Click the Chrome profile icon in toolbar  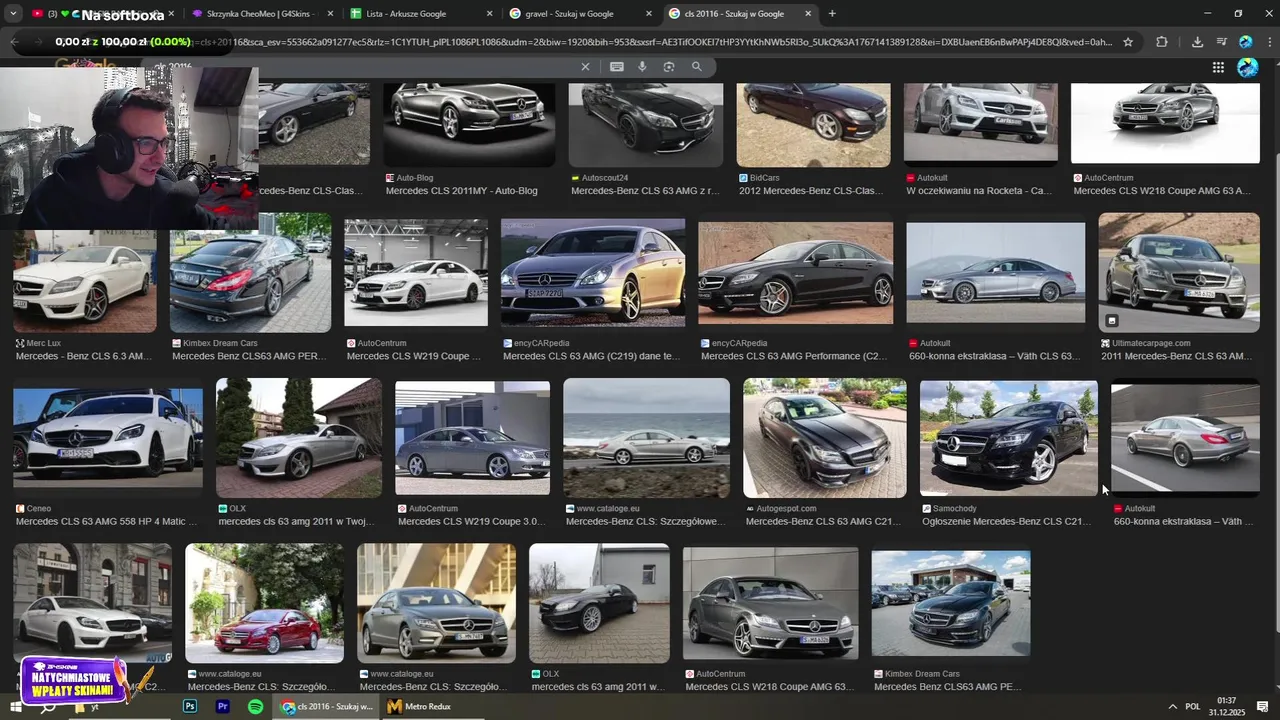[1246, 42]
